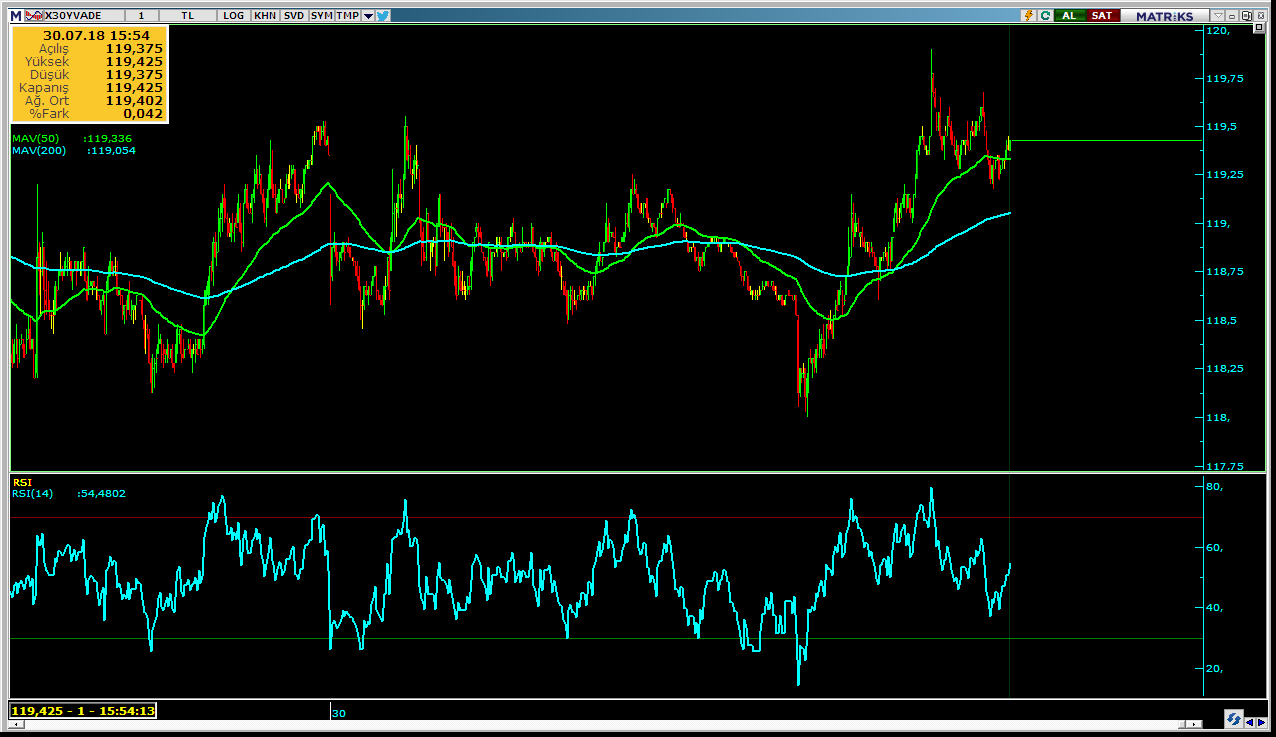Viewport: 1276px width, 737px height.
Task: Click the Twitter bird icon
Action: (383, 16)
